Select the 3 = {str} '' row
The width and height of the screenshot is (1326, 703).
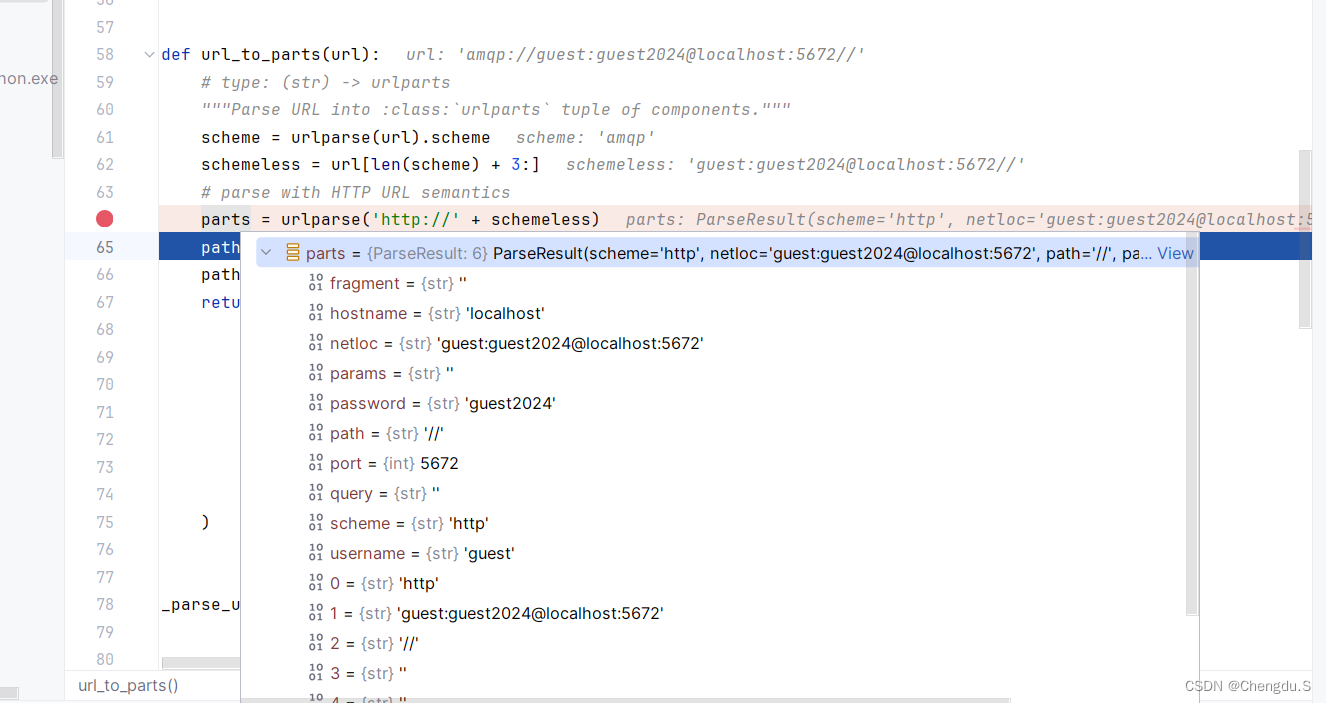click(722, 673)
